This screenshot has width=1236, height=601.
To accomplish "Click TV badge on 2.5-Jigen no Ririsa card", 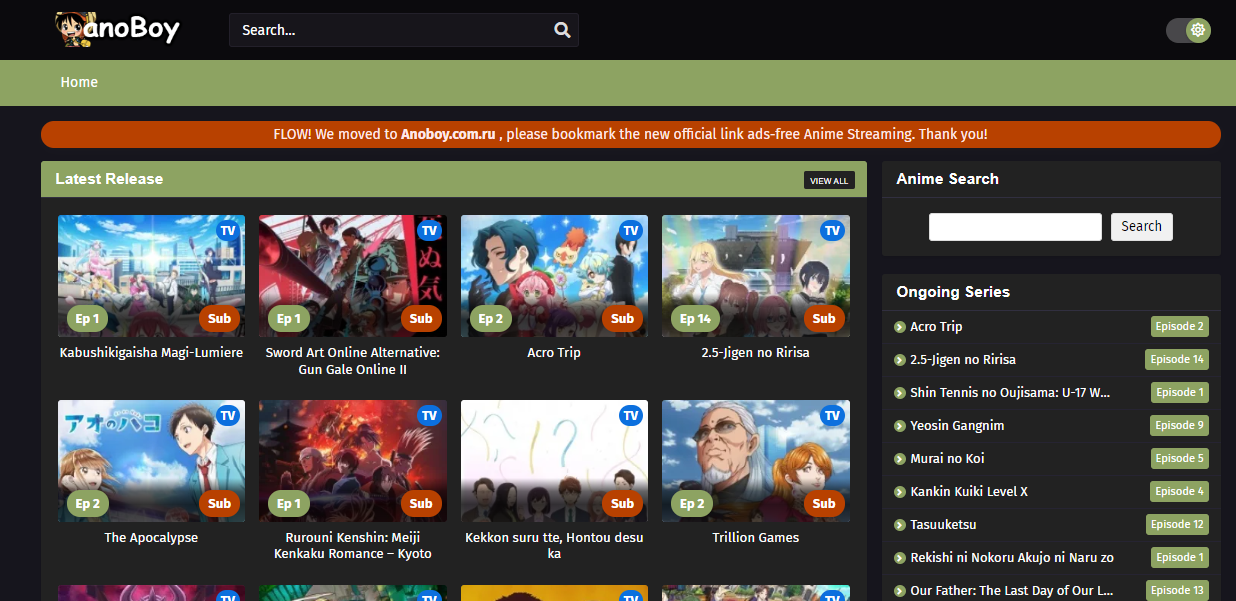I will [833, 231].
